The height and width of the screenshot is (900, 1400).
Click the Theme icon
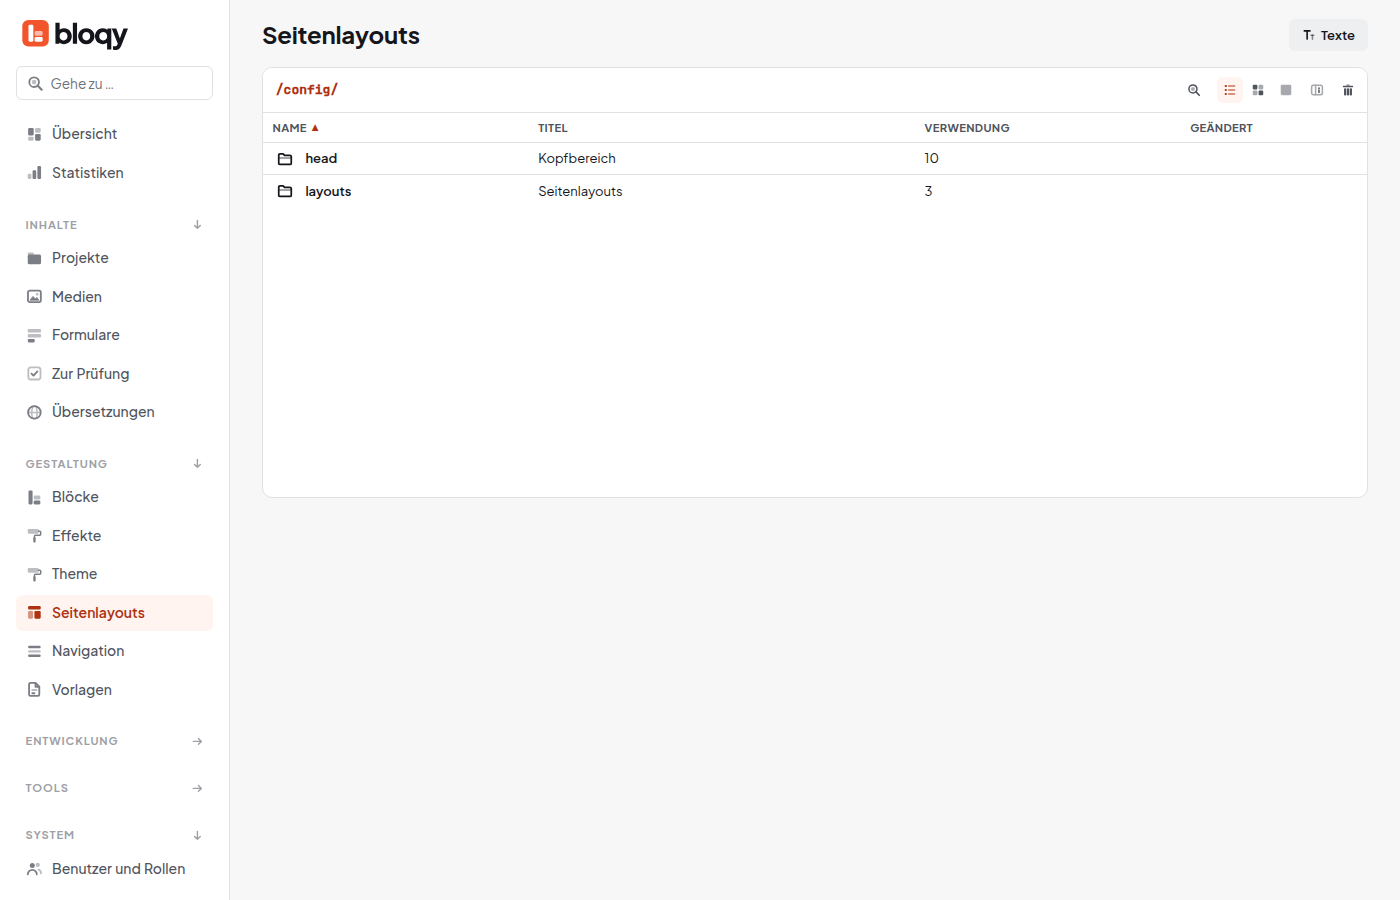tap(34, 574)
